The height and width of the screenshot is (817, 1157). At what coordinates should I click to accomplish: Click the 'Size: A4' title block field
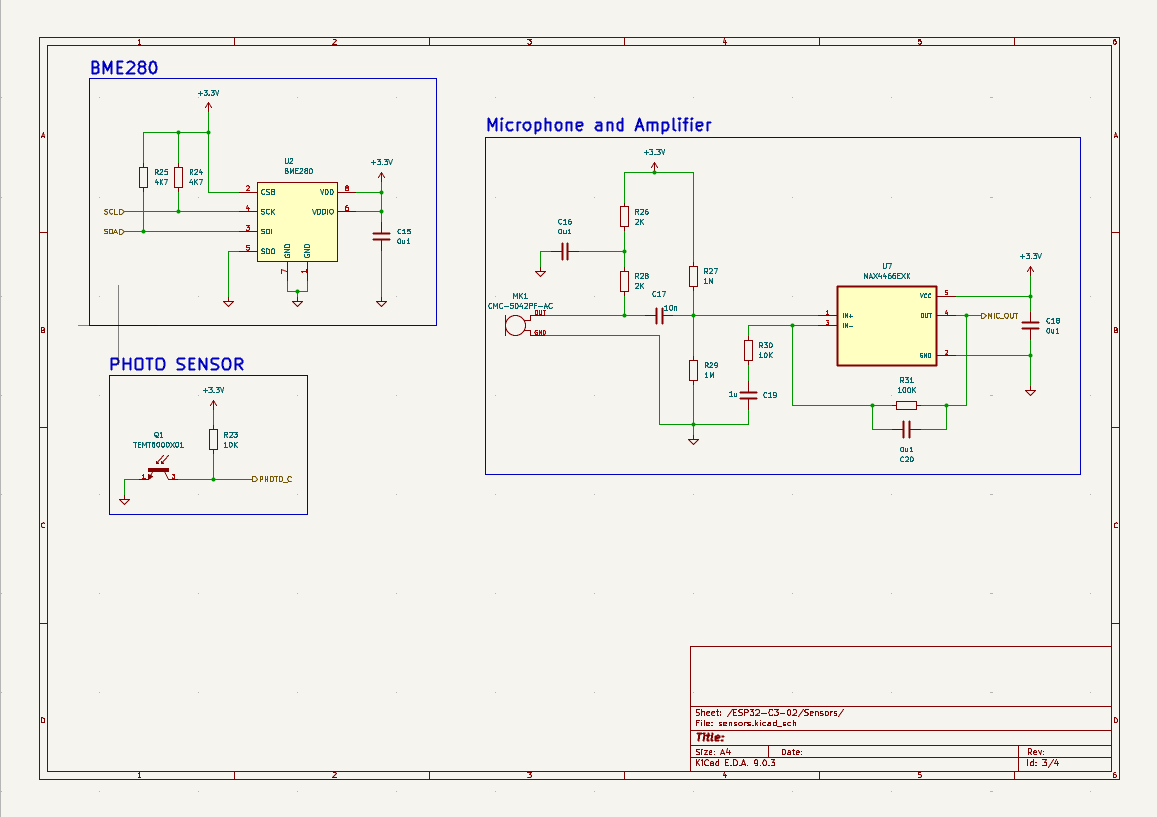pyautogui.click(x=713, y=752)
